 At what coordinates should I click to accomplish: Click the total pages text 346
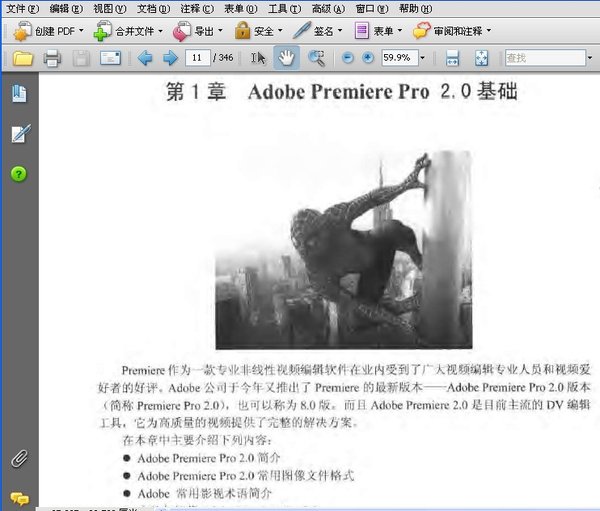226,58
